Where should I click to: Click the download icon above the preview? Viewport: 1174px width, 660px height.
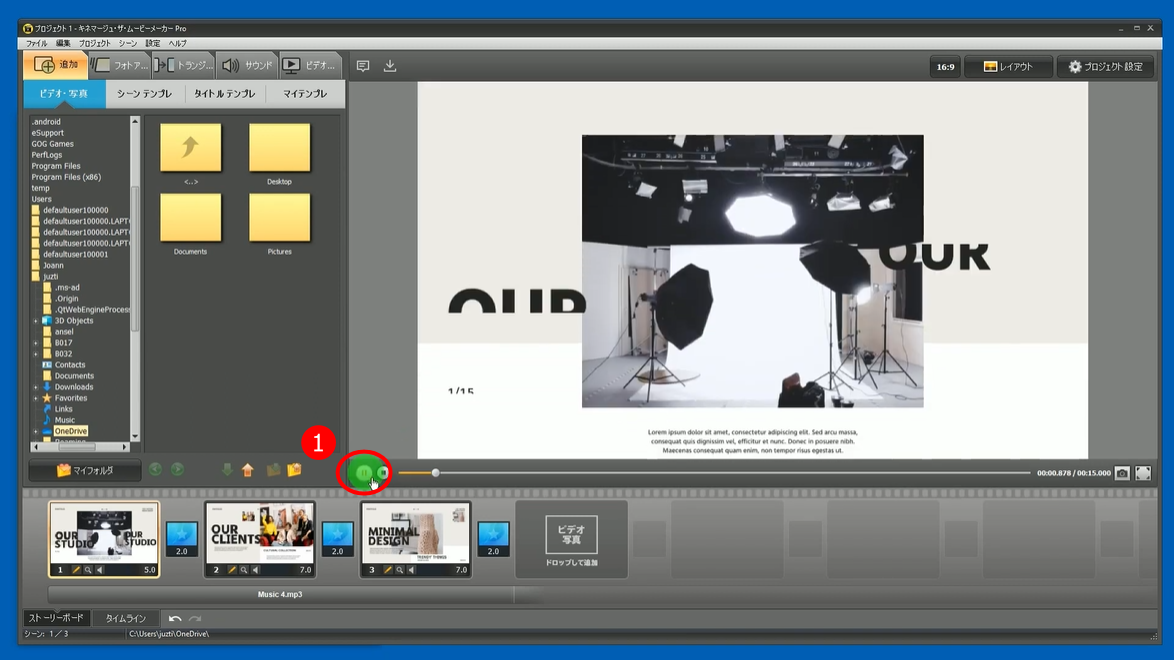[390, 66]
